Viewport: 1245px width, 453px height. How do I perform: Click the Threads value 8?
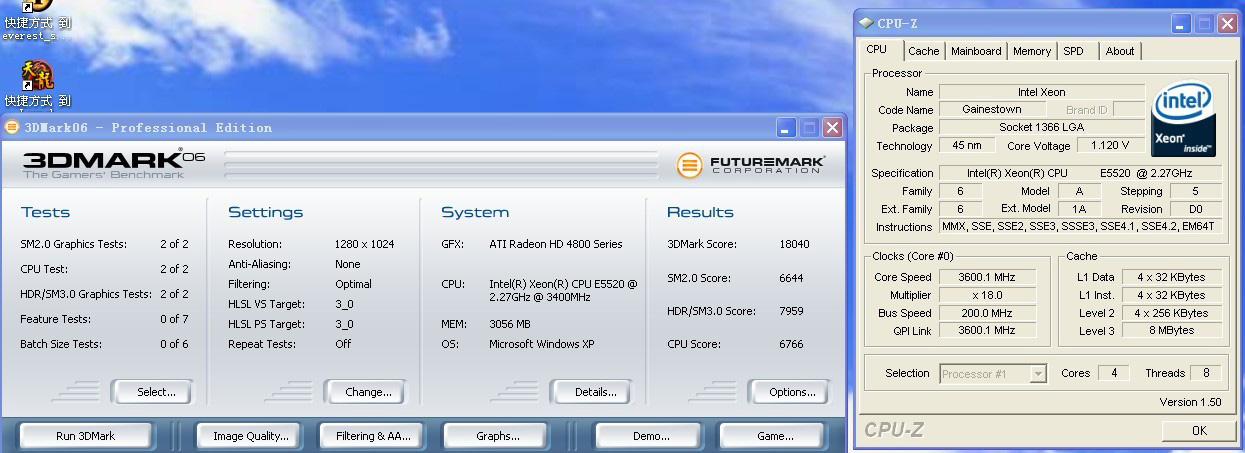[1206, 373]
